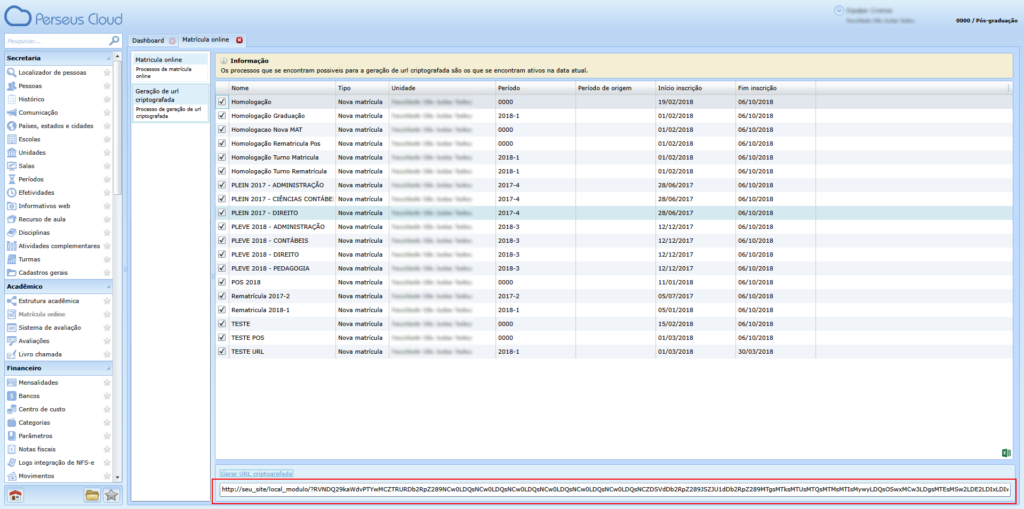Open the phone icon in bottom-left corner
Image resolution: width=1024 pixels, height=509 pixels.
(x=16, y=494)
